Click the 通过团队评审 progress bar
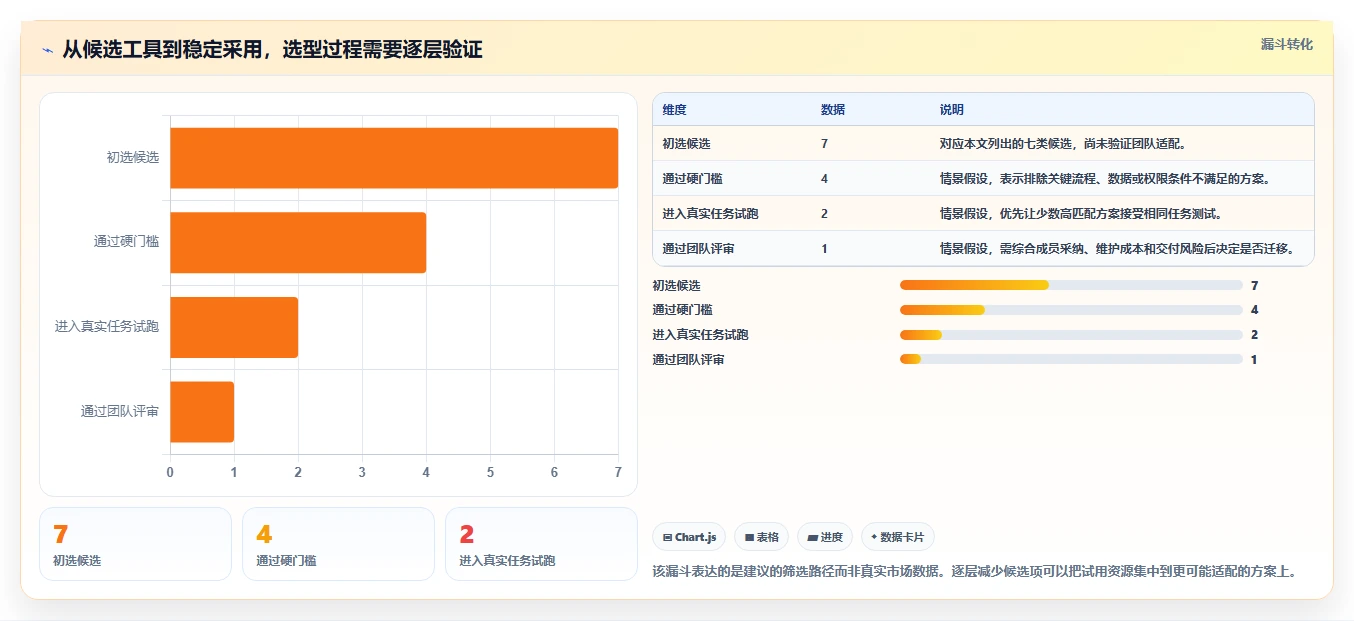Image resolution: width=1354 pixels, height=621 pixels. click(x=1071, y=359)
